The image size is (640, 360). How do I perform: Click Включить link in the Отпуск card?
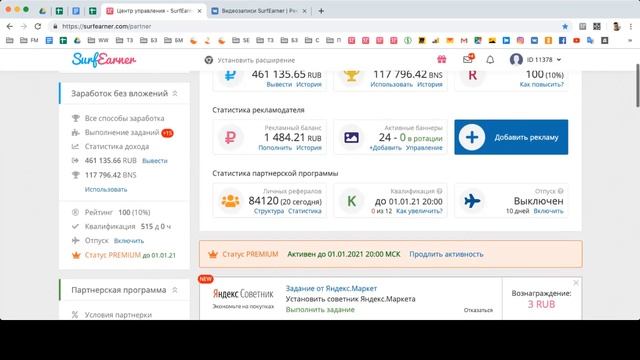pyautogui.click(x=548, y=211)
